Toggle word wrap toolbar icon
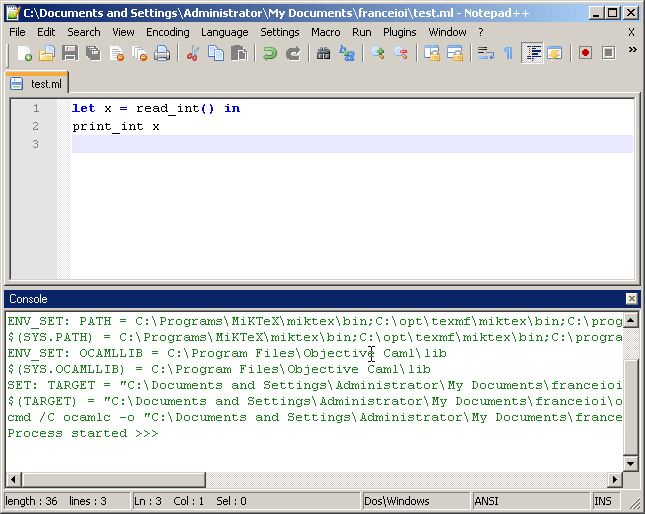 pos(485,53)
